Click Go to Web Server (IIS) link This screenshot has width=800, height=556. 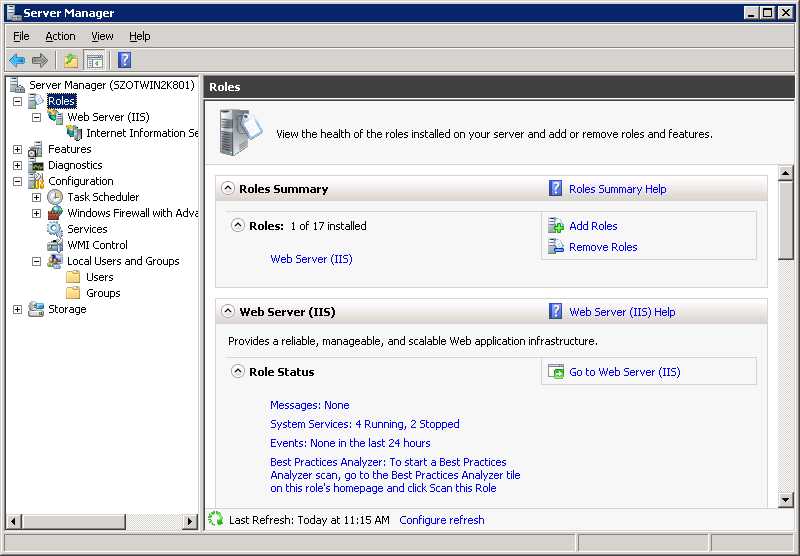(x=624, y=372)
